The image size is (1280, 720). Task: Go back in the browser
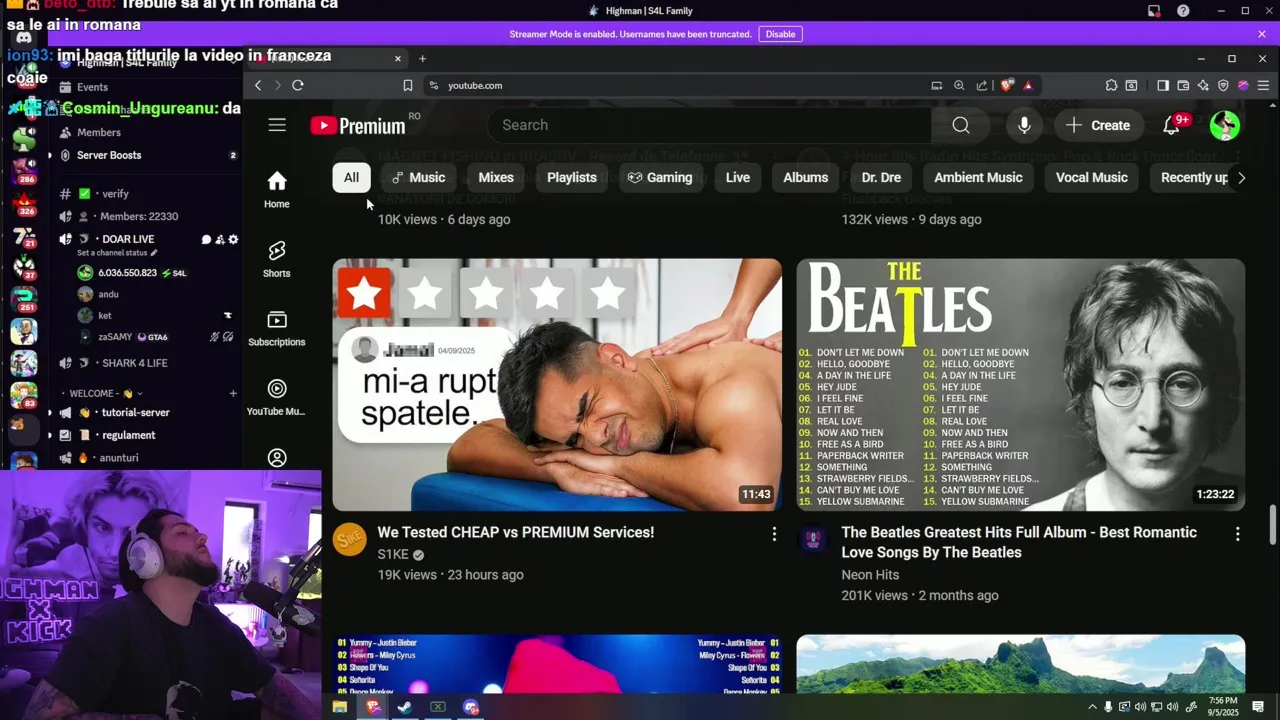258,86
